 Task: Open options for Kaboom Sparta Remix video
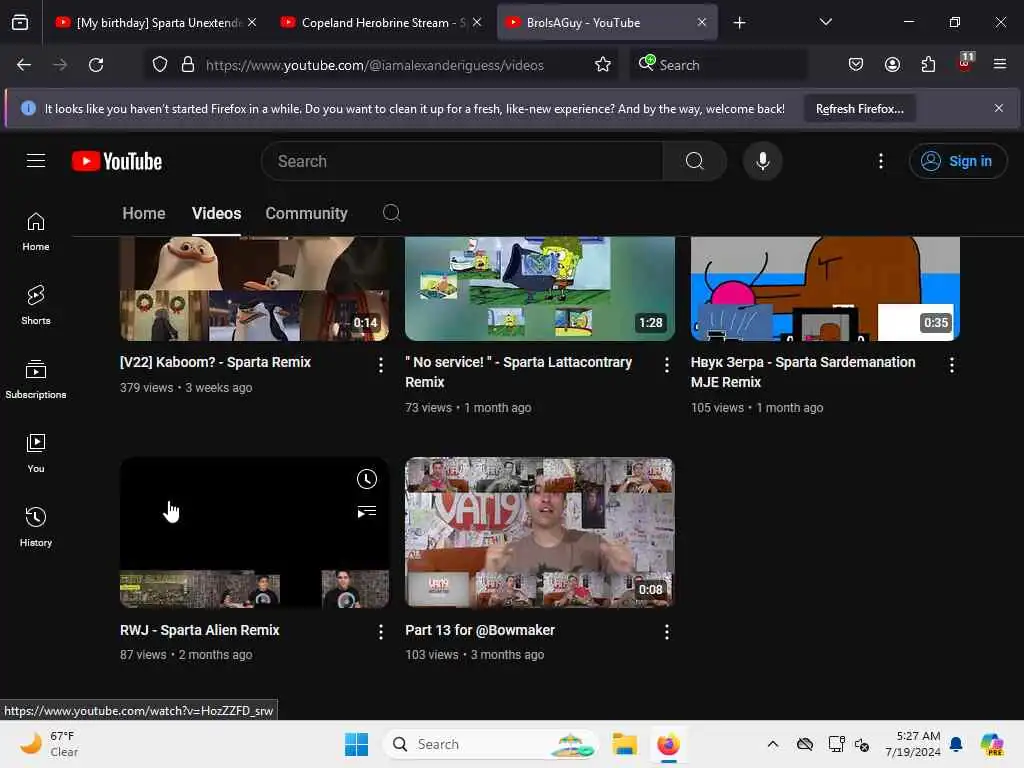click(x=381, y=365)
